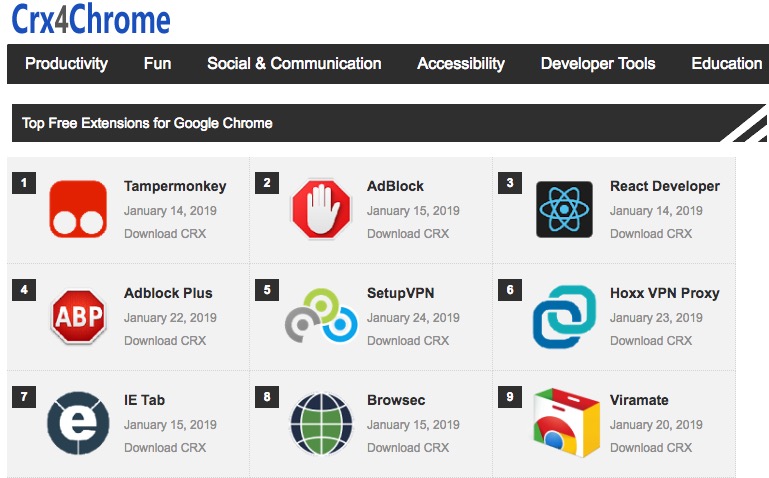
Task: Open the Productivity category
Action: click(66, 63)
